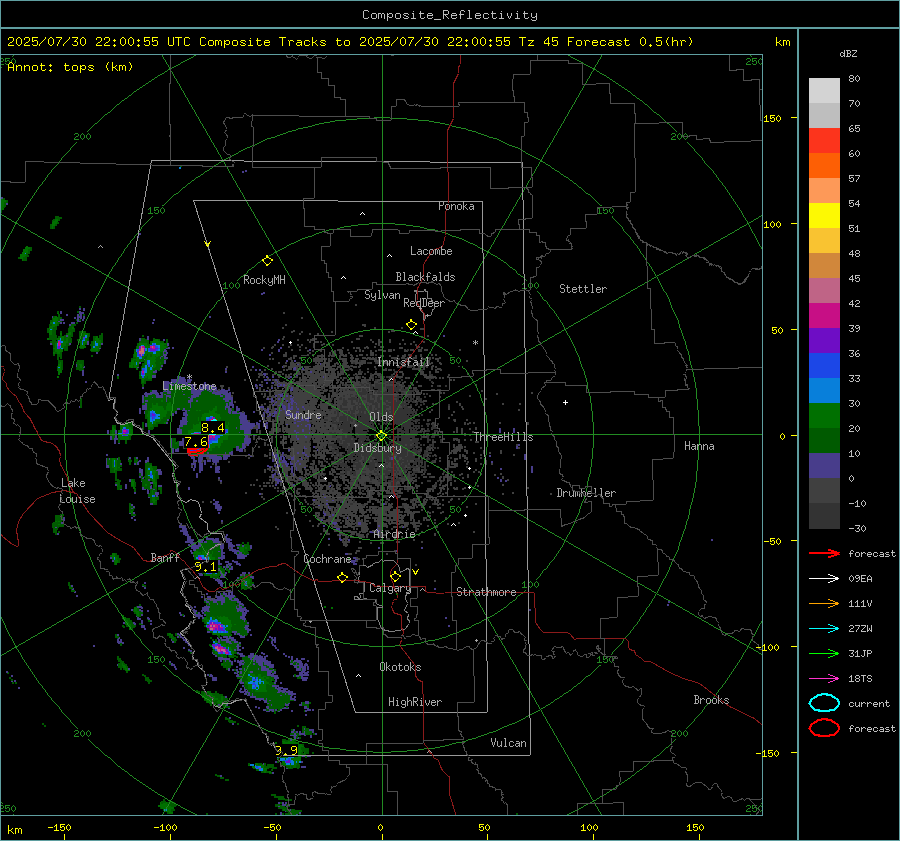Click the yellow diamond below Cochrane label
The width and height of the screenshot is (900, 841).
342,578
